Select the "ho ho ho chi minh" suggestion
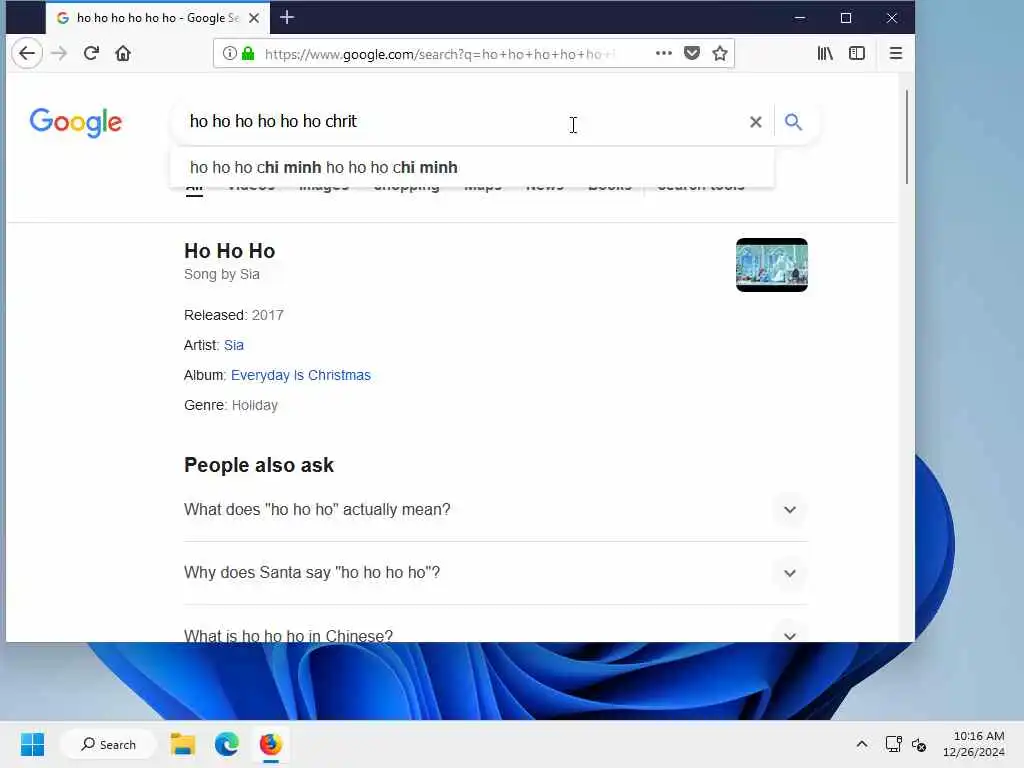This screenshot has height=768, width=1024. pyautogui.click(x=472, y=168)
